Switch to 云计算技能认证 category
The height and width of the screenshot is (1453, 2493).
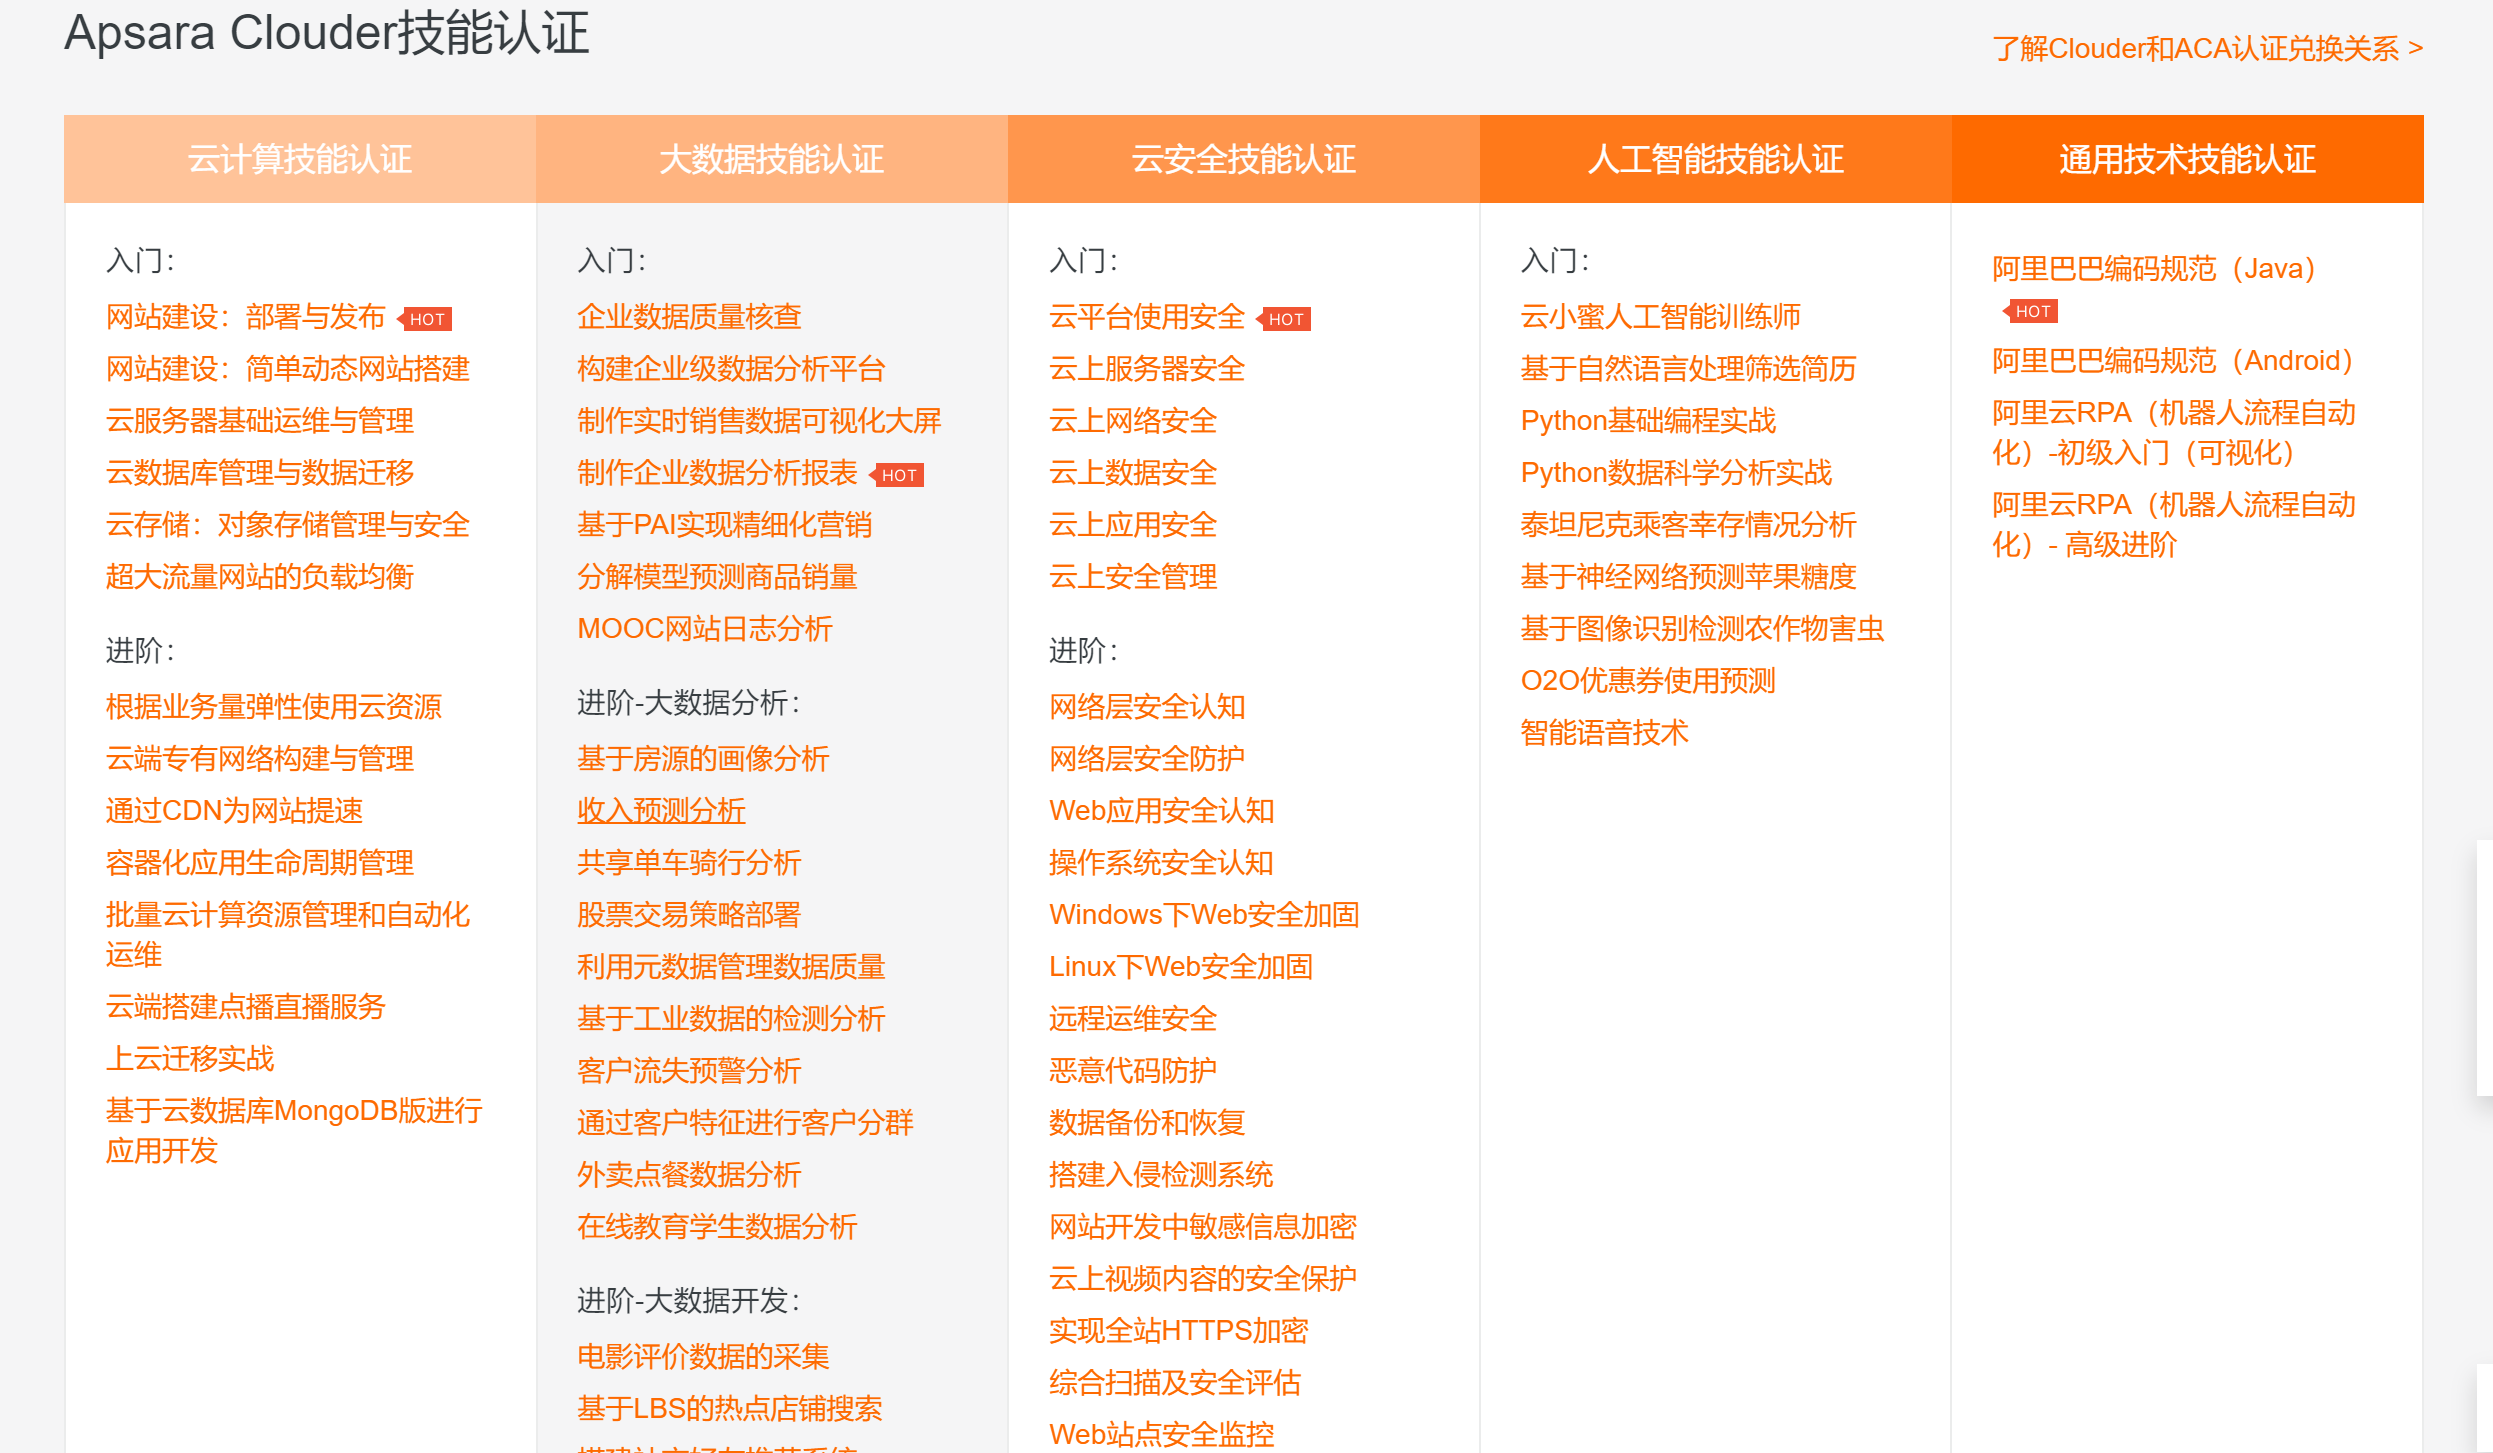point(299,158)
